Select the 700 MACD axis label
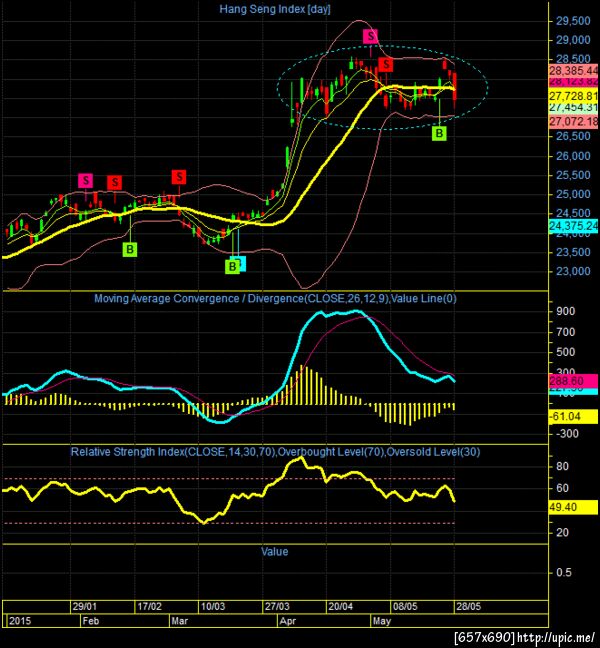This screenshot has width=600, height=648. pos(566,332)
